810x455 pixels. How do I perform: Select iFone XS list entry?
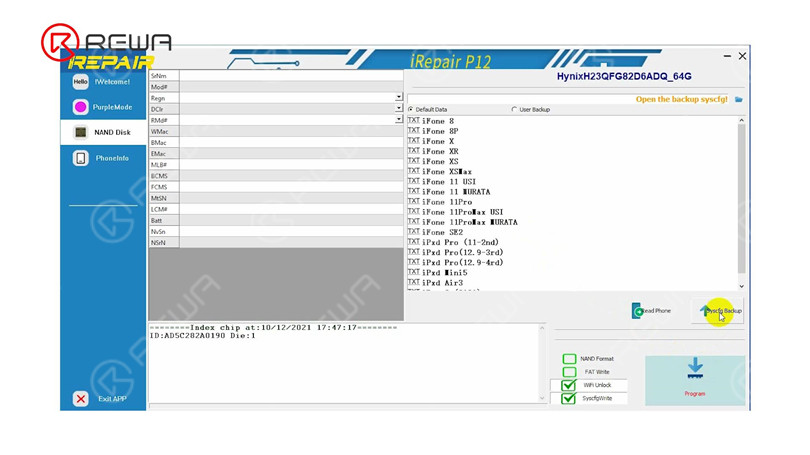coord(440,161)
